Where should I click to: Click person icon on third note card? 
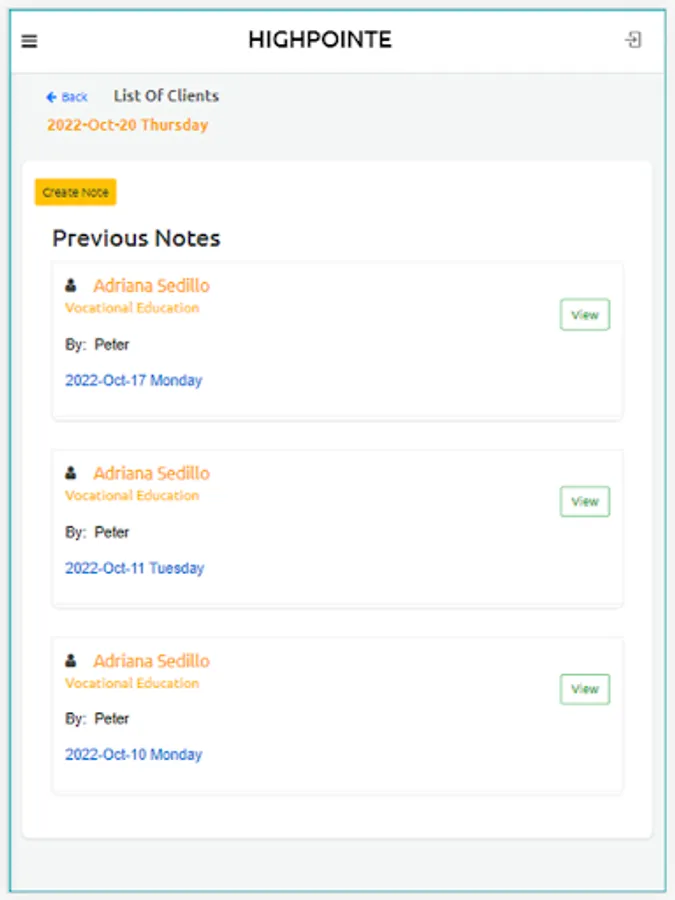(x=71, y=661)
